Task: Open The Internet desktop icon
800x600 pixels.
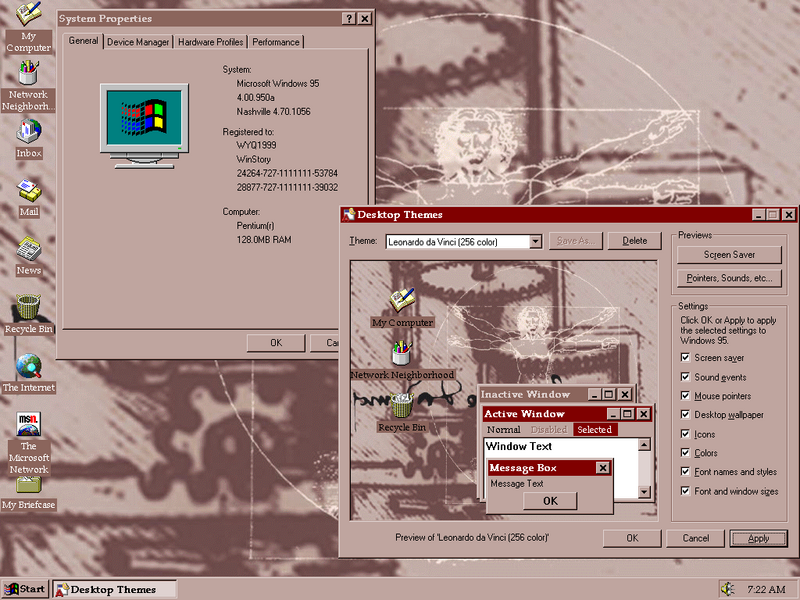Action: pos(28,364)
